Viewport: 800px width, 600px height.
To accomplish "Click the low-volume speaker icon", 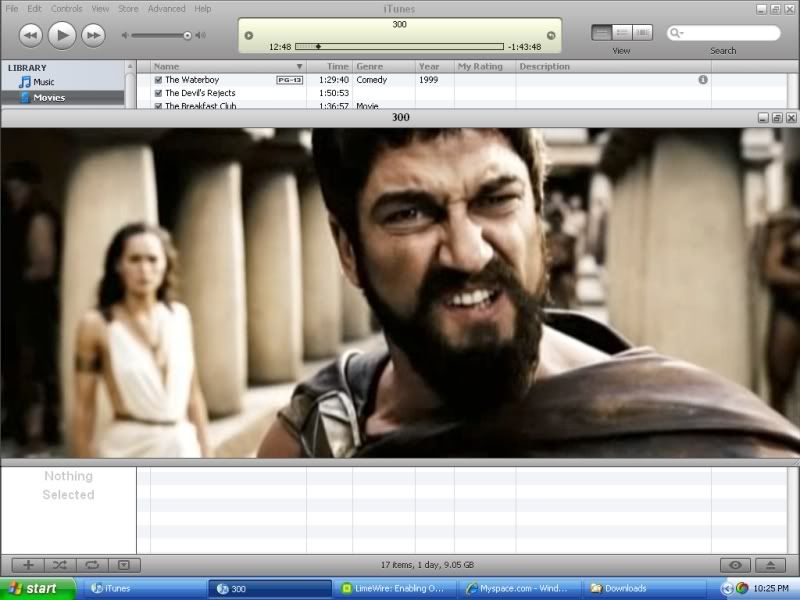I will (x=124, y=35).
